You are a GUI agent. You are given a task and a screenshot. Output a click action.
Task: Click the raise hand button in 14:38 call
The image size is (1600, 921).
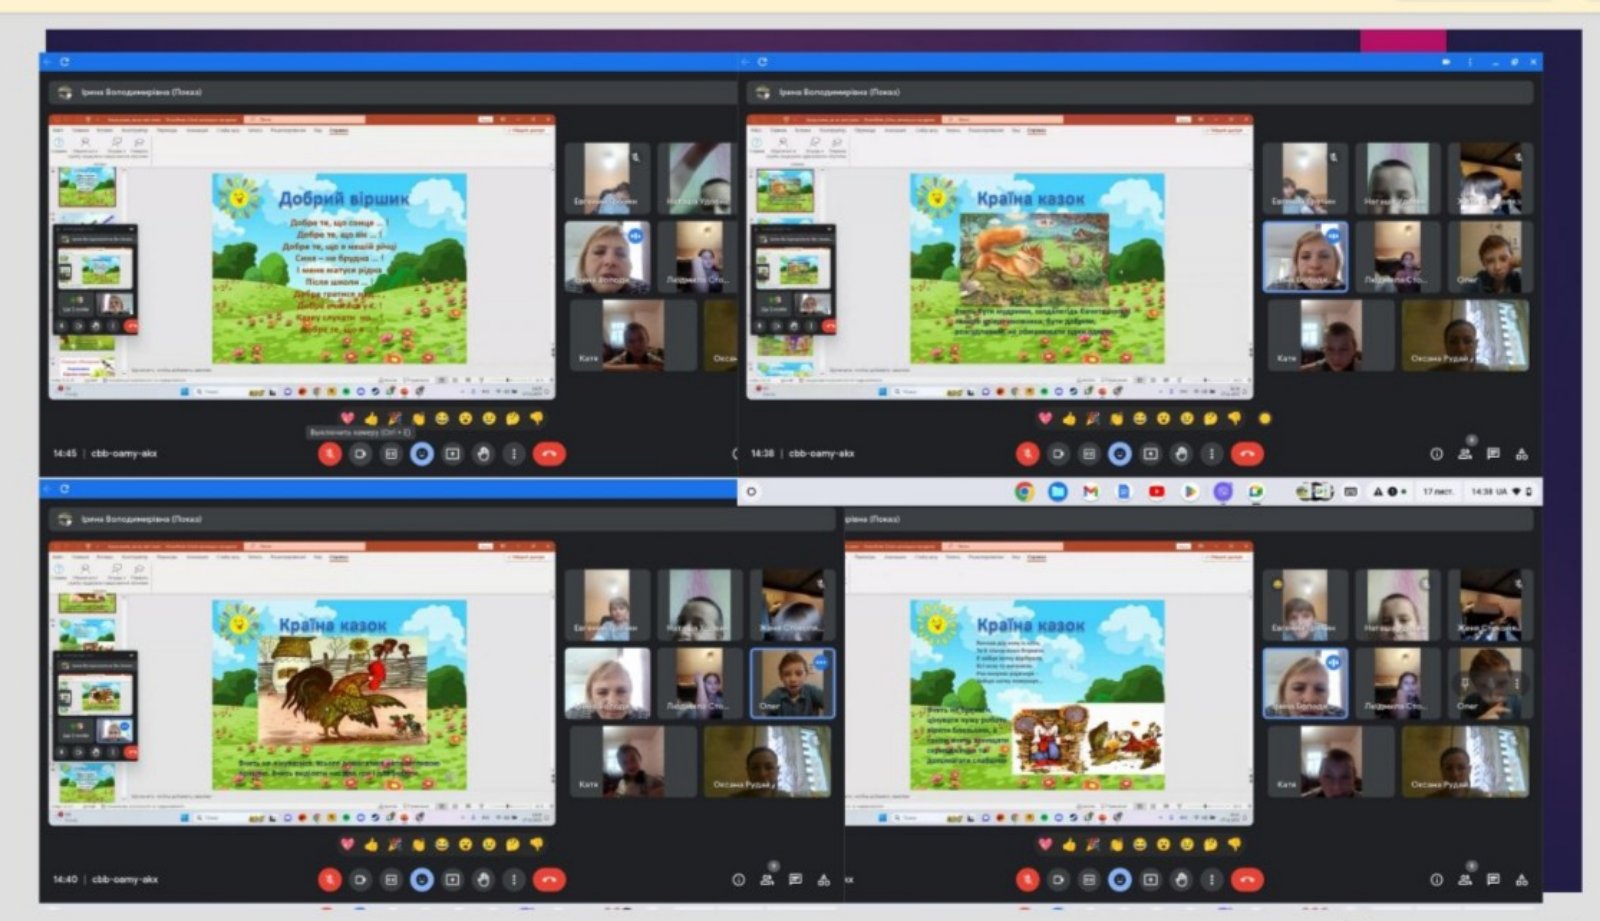[x=1182, y=454]
